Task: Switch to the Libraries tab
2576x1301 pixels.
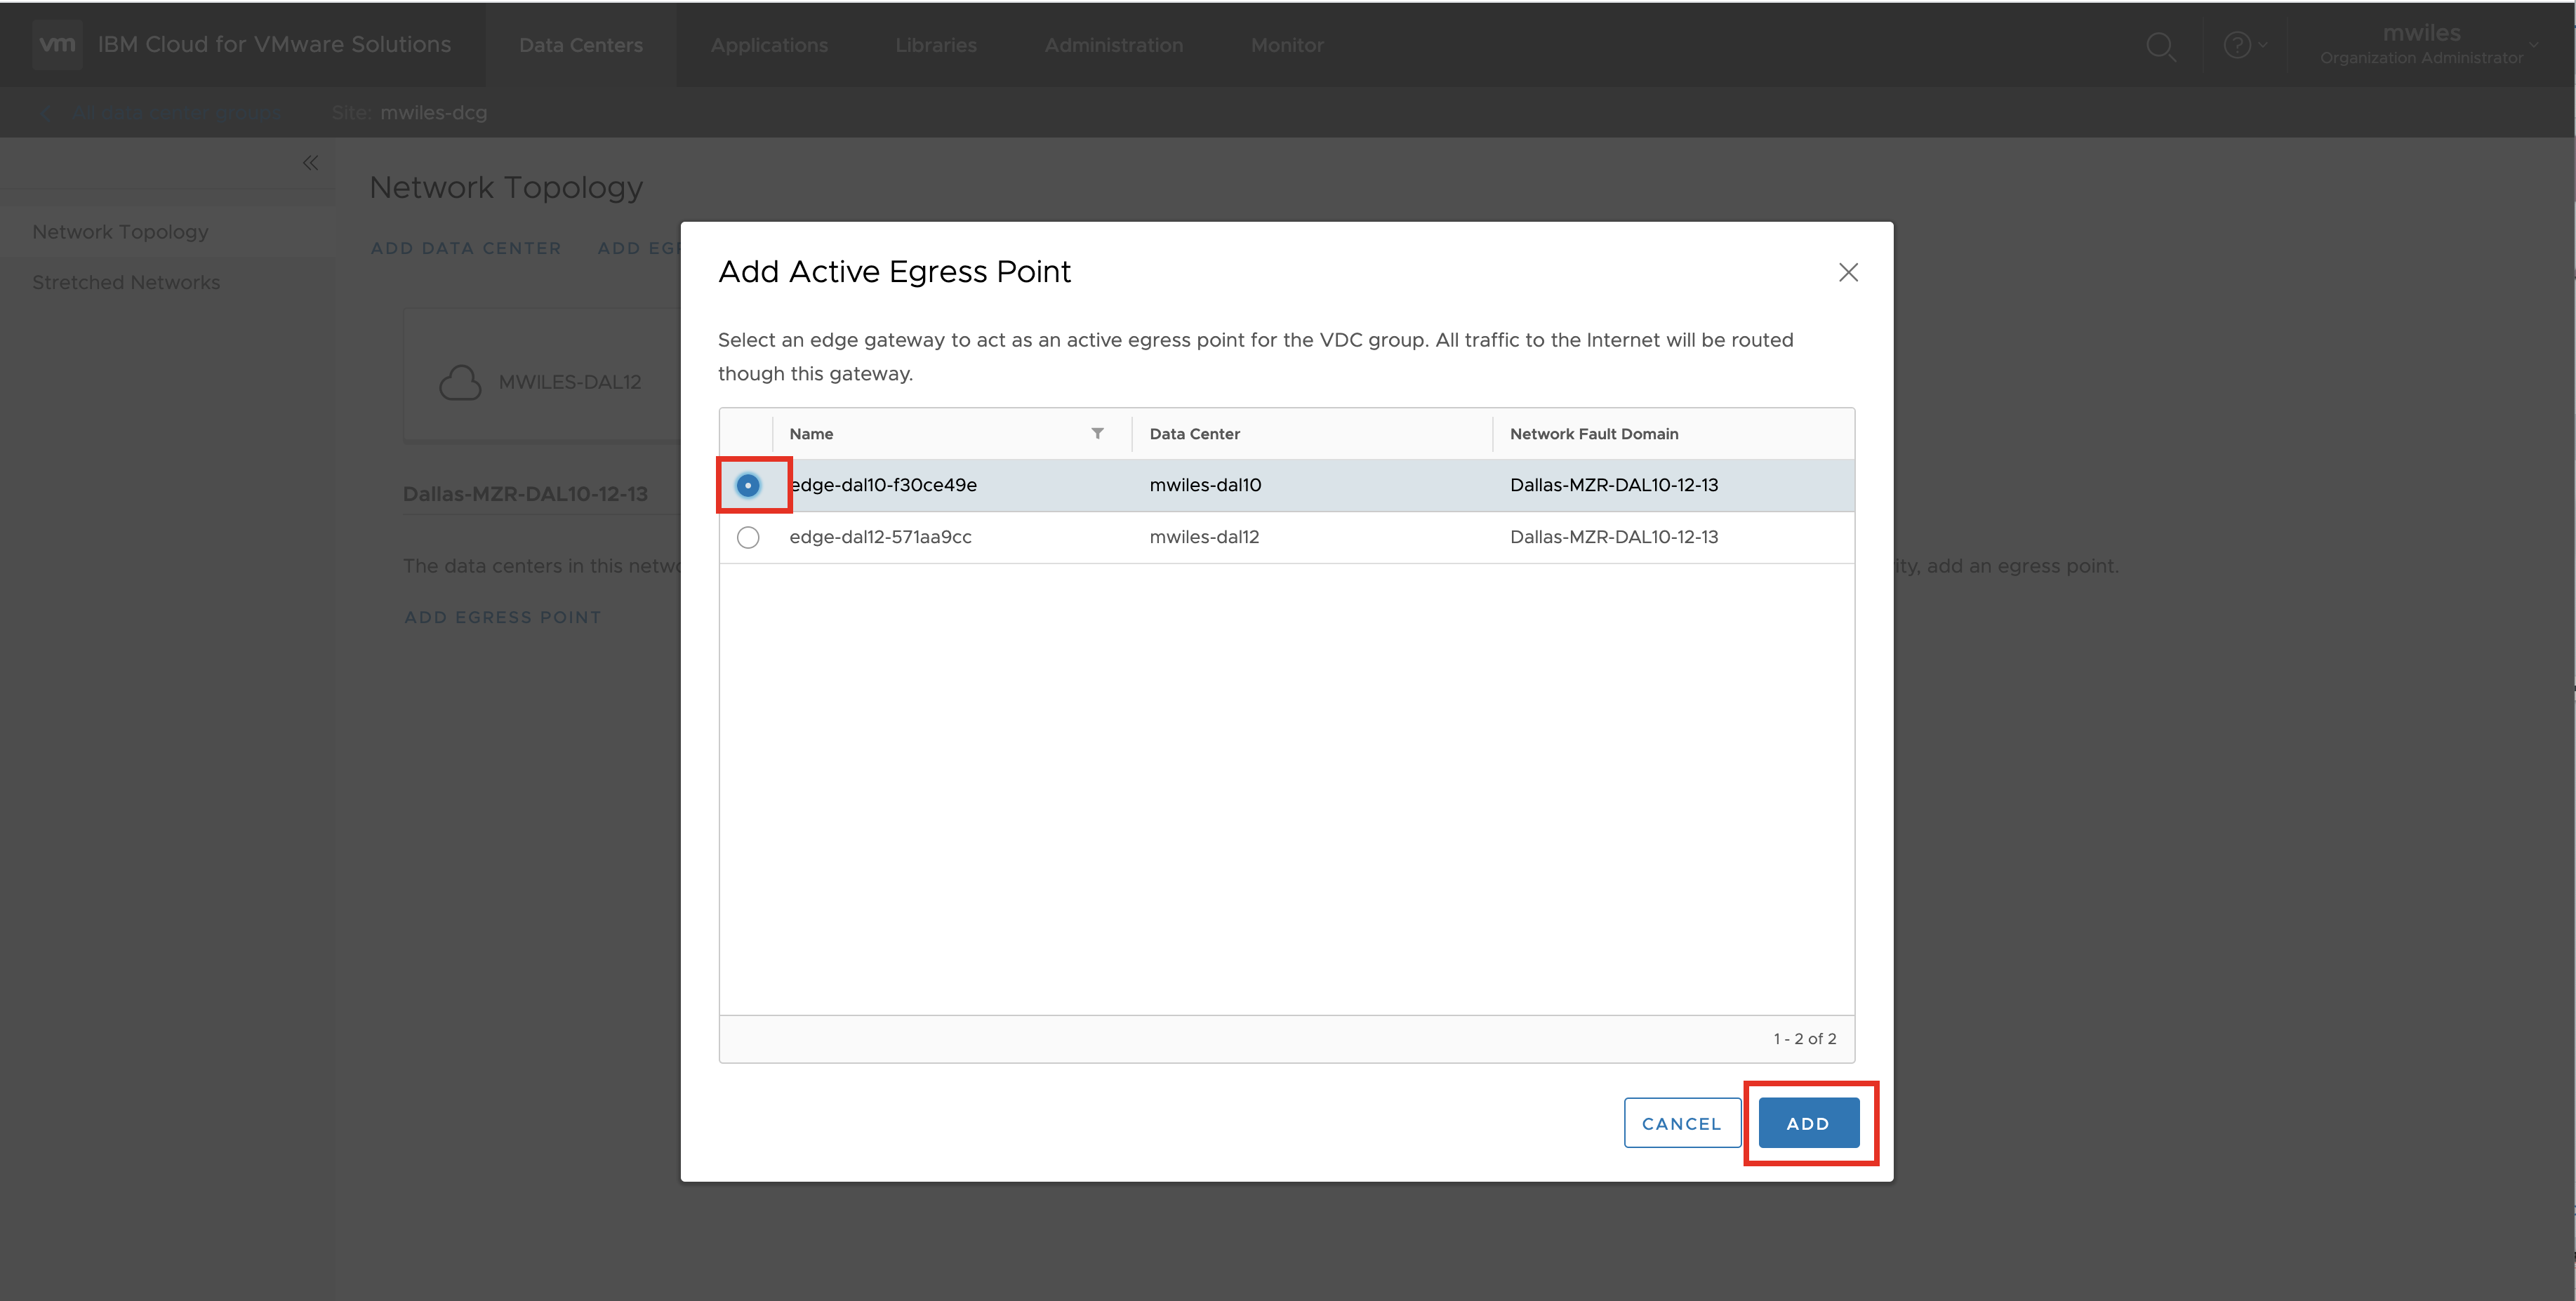Action: point(935,45)
